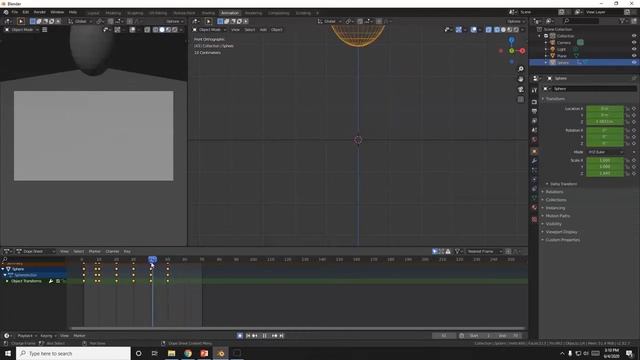
Task: Enable rendered shading in left viewport
Action: pyautogui.click(x=175, y=29)
